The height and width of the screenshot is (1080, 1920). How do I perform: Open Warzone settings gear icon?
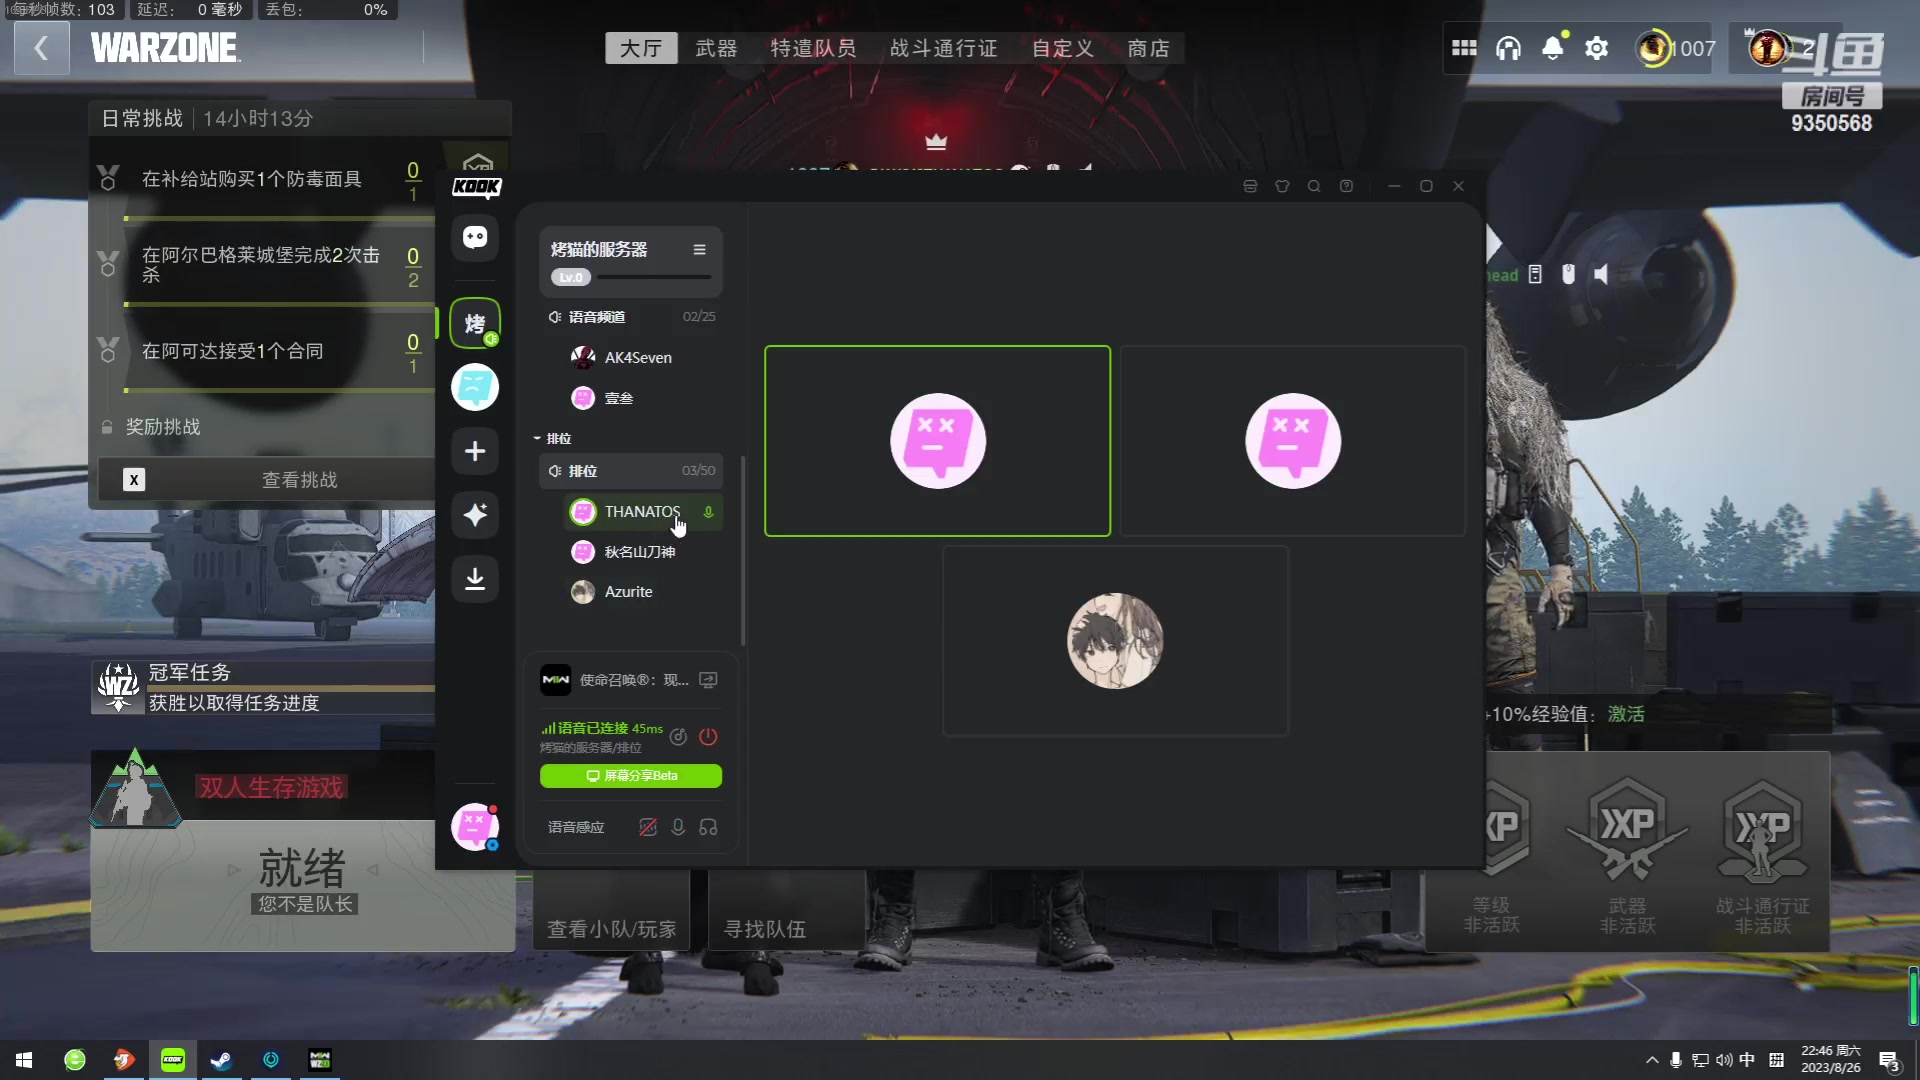(x=1597, y=48)
